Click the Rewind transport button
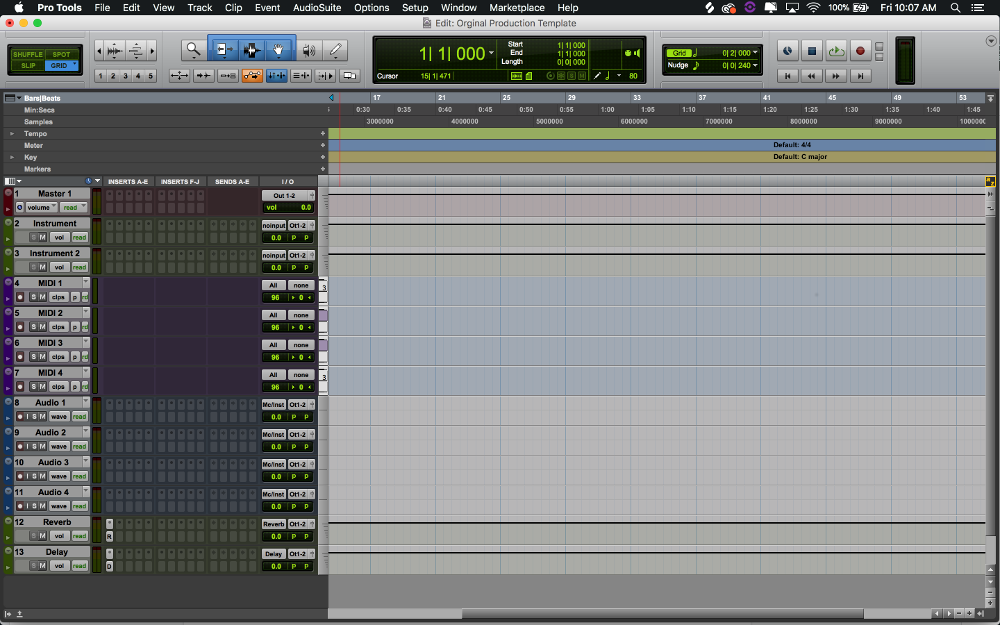Viewport: 1000px width, 625px height. 811,76
